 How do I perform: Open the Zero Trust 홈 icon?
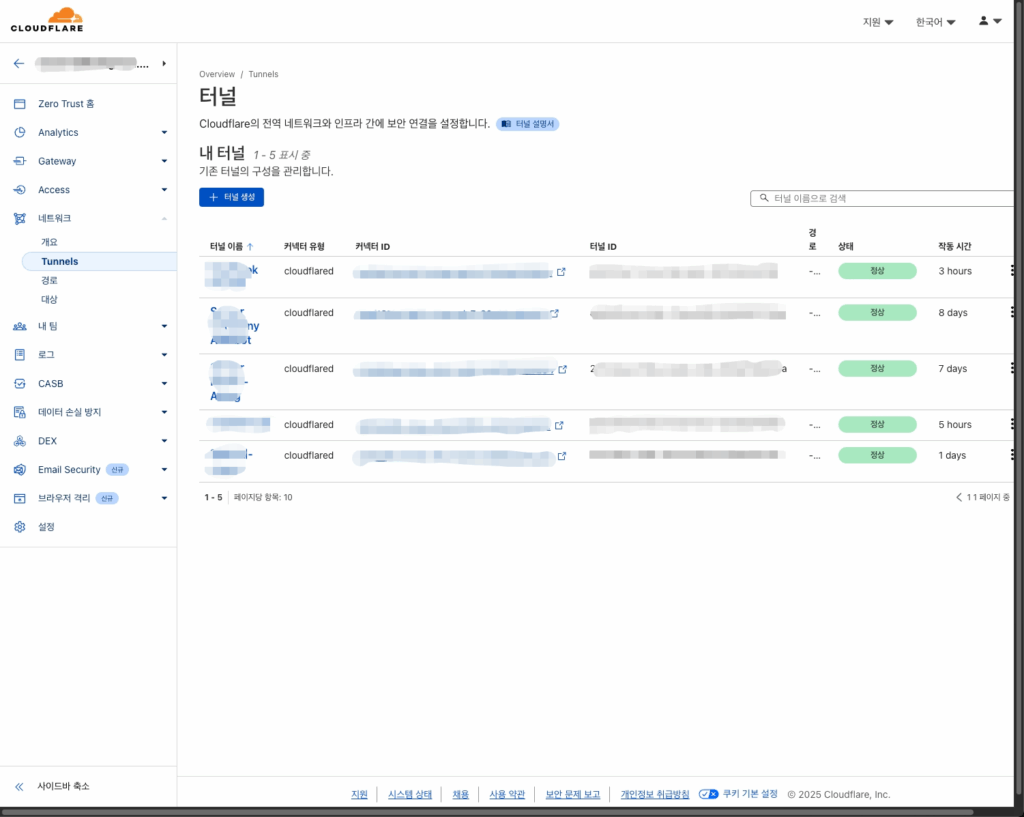click(x=20, y=104)
